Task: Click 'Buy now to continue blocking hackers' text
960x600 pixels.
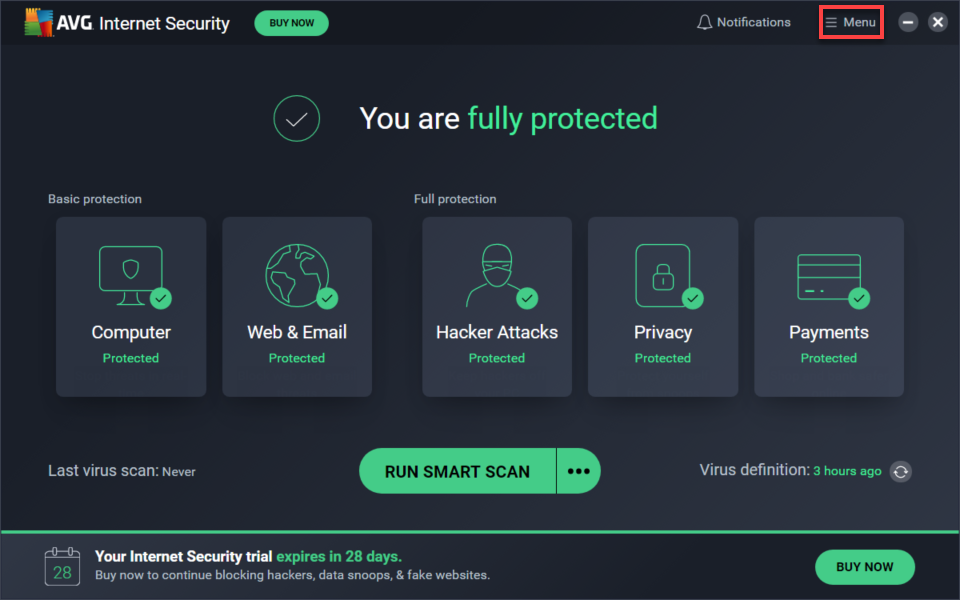Action: [x=293, y=576]
